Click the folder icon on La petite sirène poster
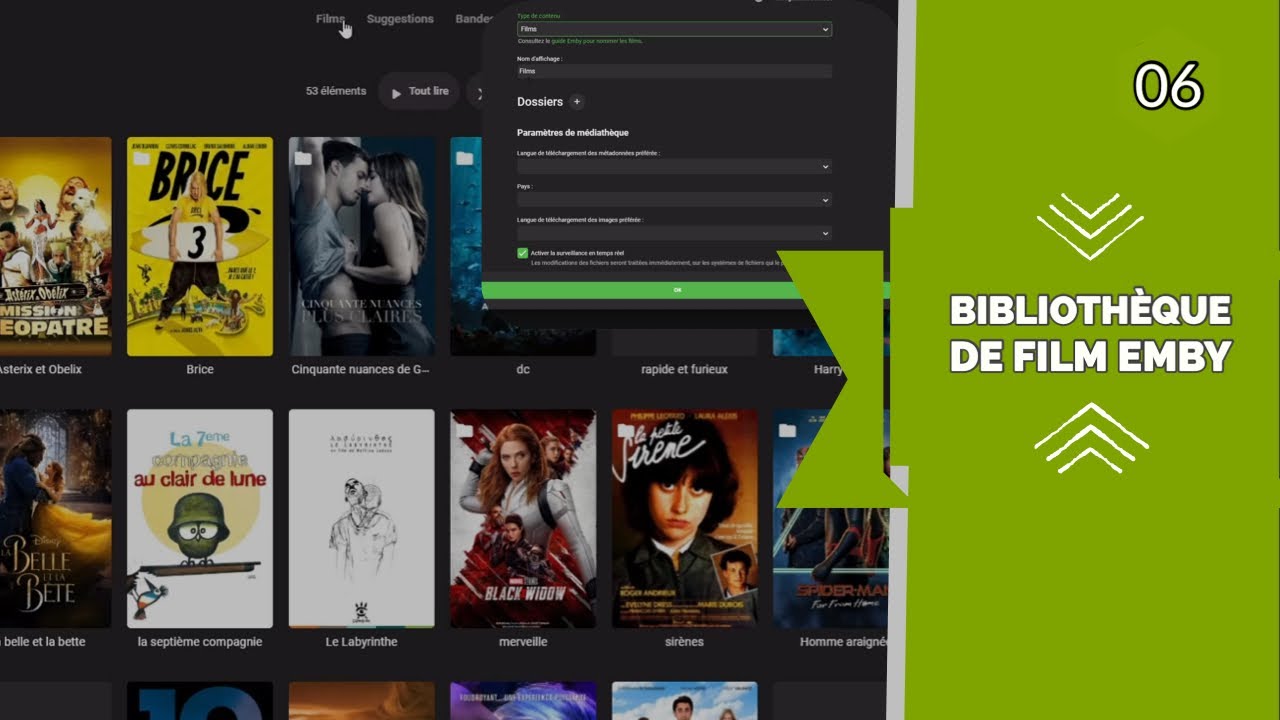 pyautogui.click(x=626, y=431)
